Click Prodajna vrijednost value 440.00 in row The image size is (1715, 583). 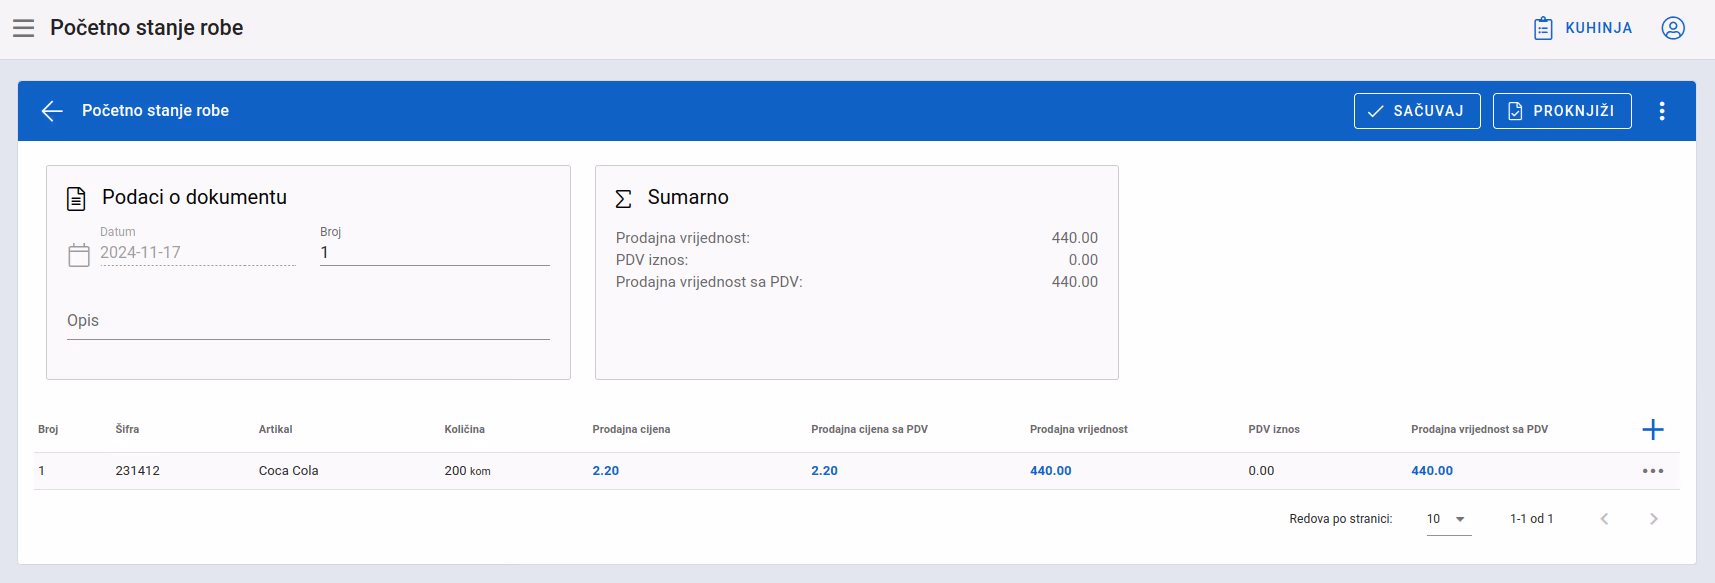[x=1050, y=471]
